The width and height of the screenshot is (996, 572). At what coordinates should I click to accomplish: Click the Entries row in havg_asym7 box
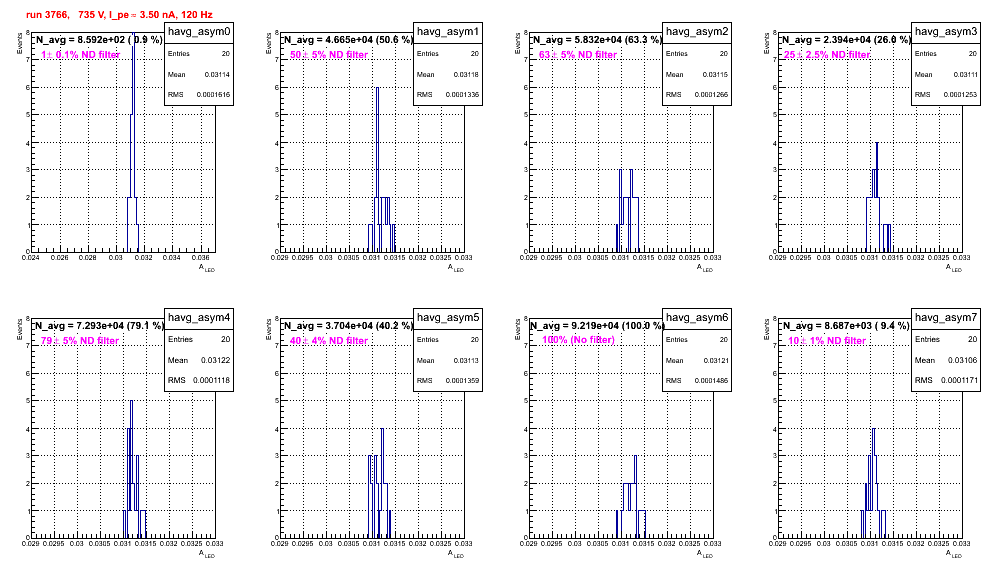pos(946,339)
